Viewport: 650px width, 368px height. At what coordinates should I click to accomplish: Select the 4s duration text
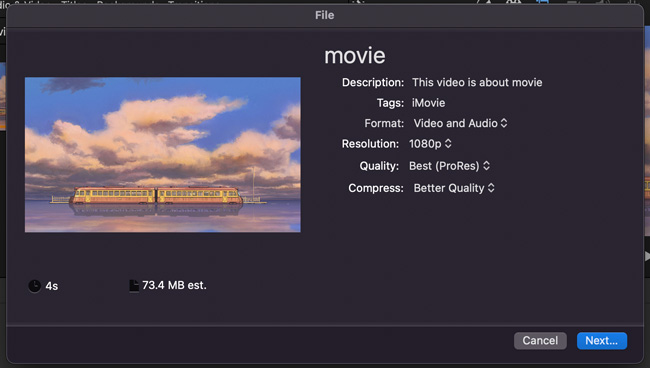[x=52, y=286]
